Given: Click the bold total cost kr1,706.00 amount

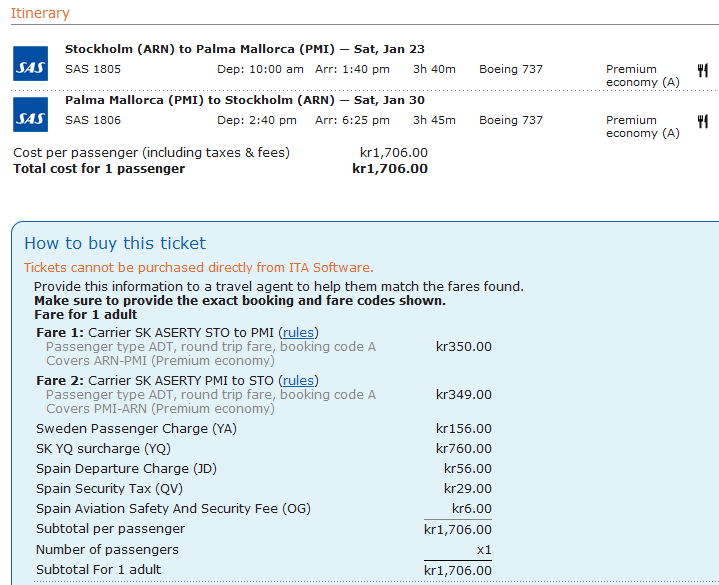Looking at the screenshot, I should coord(389,169).
